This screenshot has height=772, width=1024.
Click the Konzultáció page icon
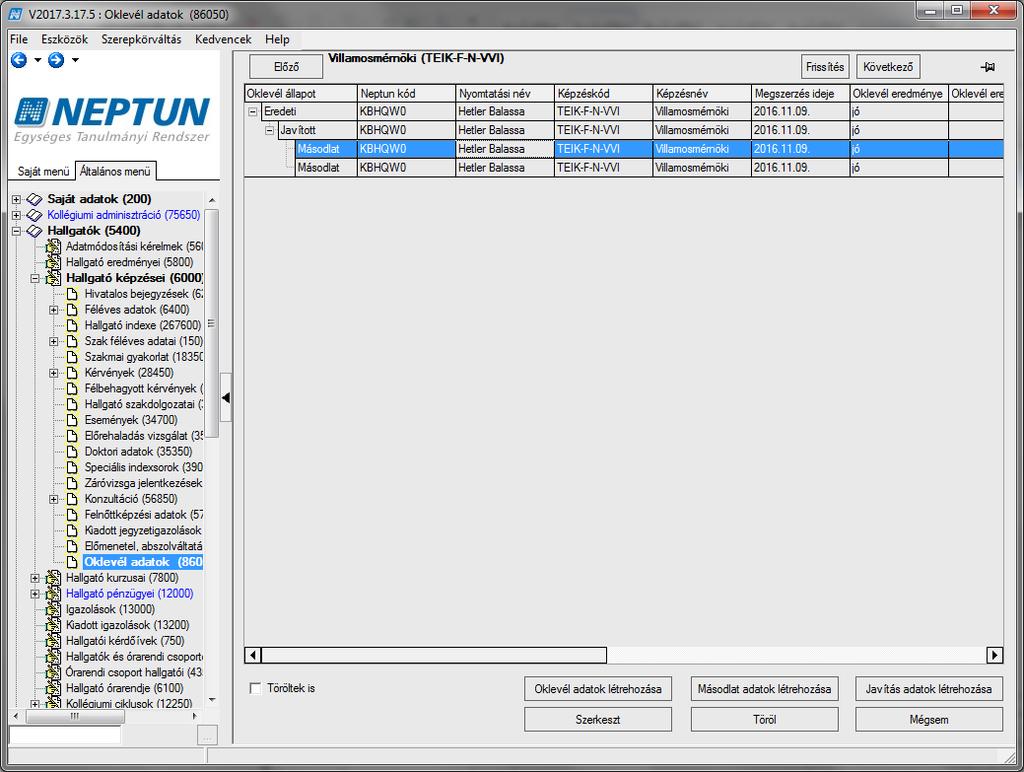point(72,499)
